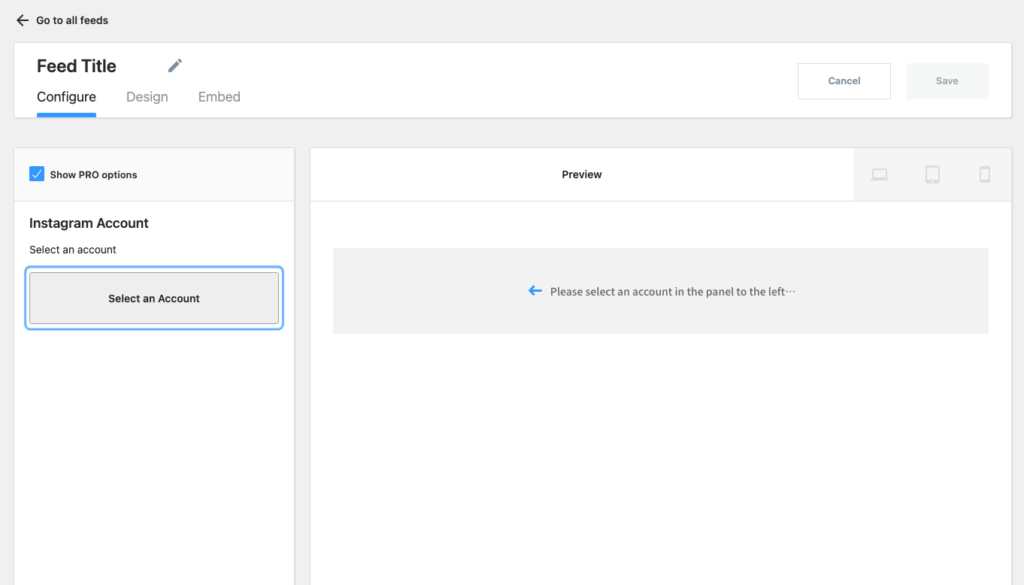Choose the mobile phone preview icon
The image size is (1024, 585).
[984, 175]
